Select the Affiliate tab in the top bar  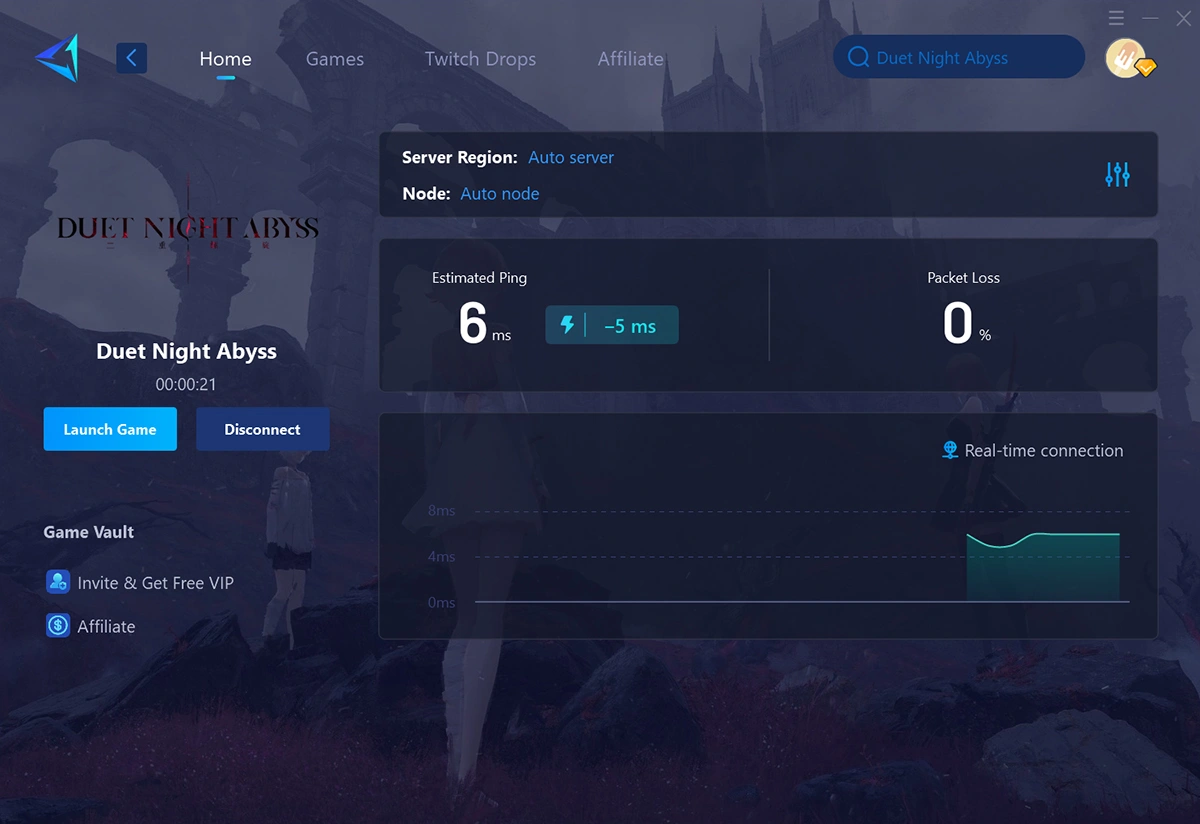tap(630, 59)
